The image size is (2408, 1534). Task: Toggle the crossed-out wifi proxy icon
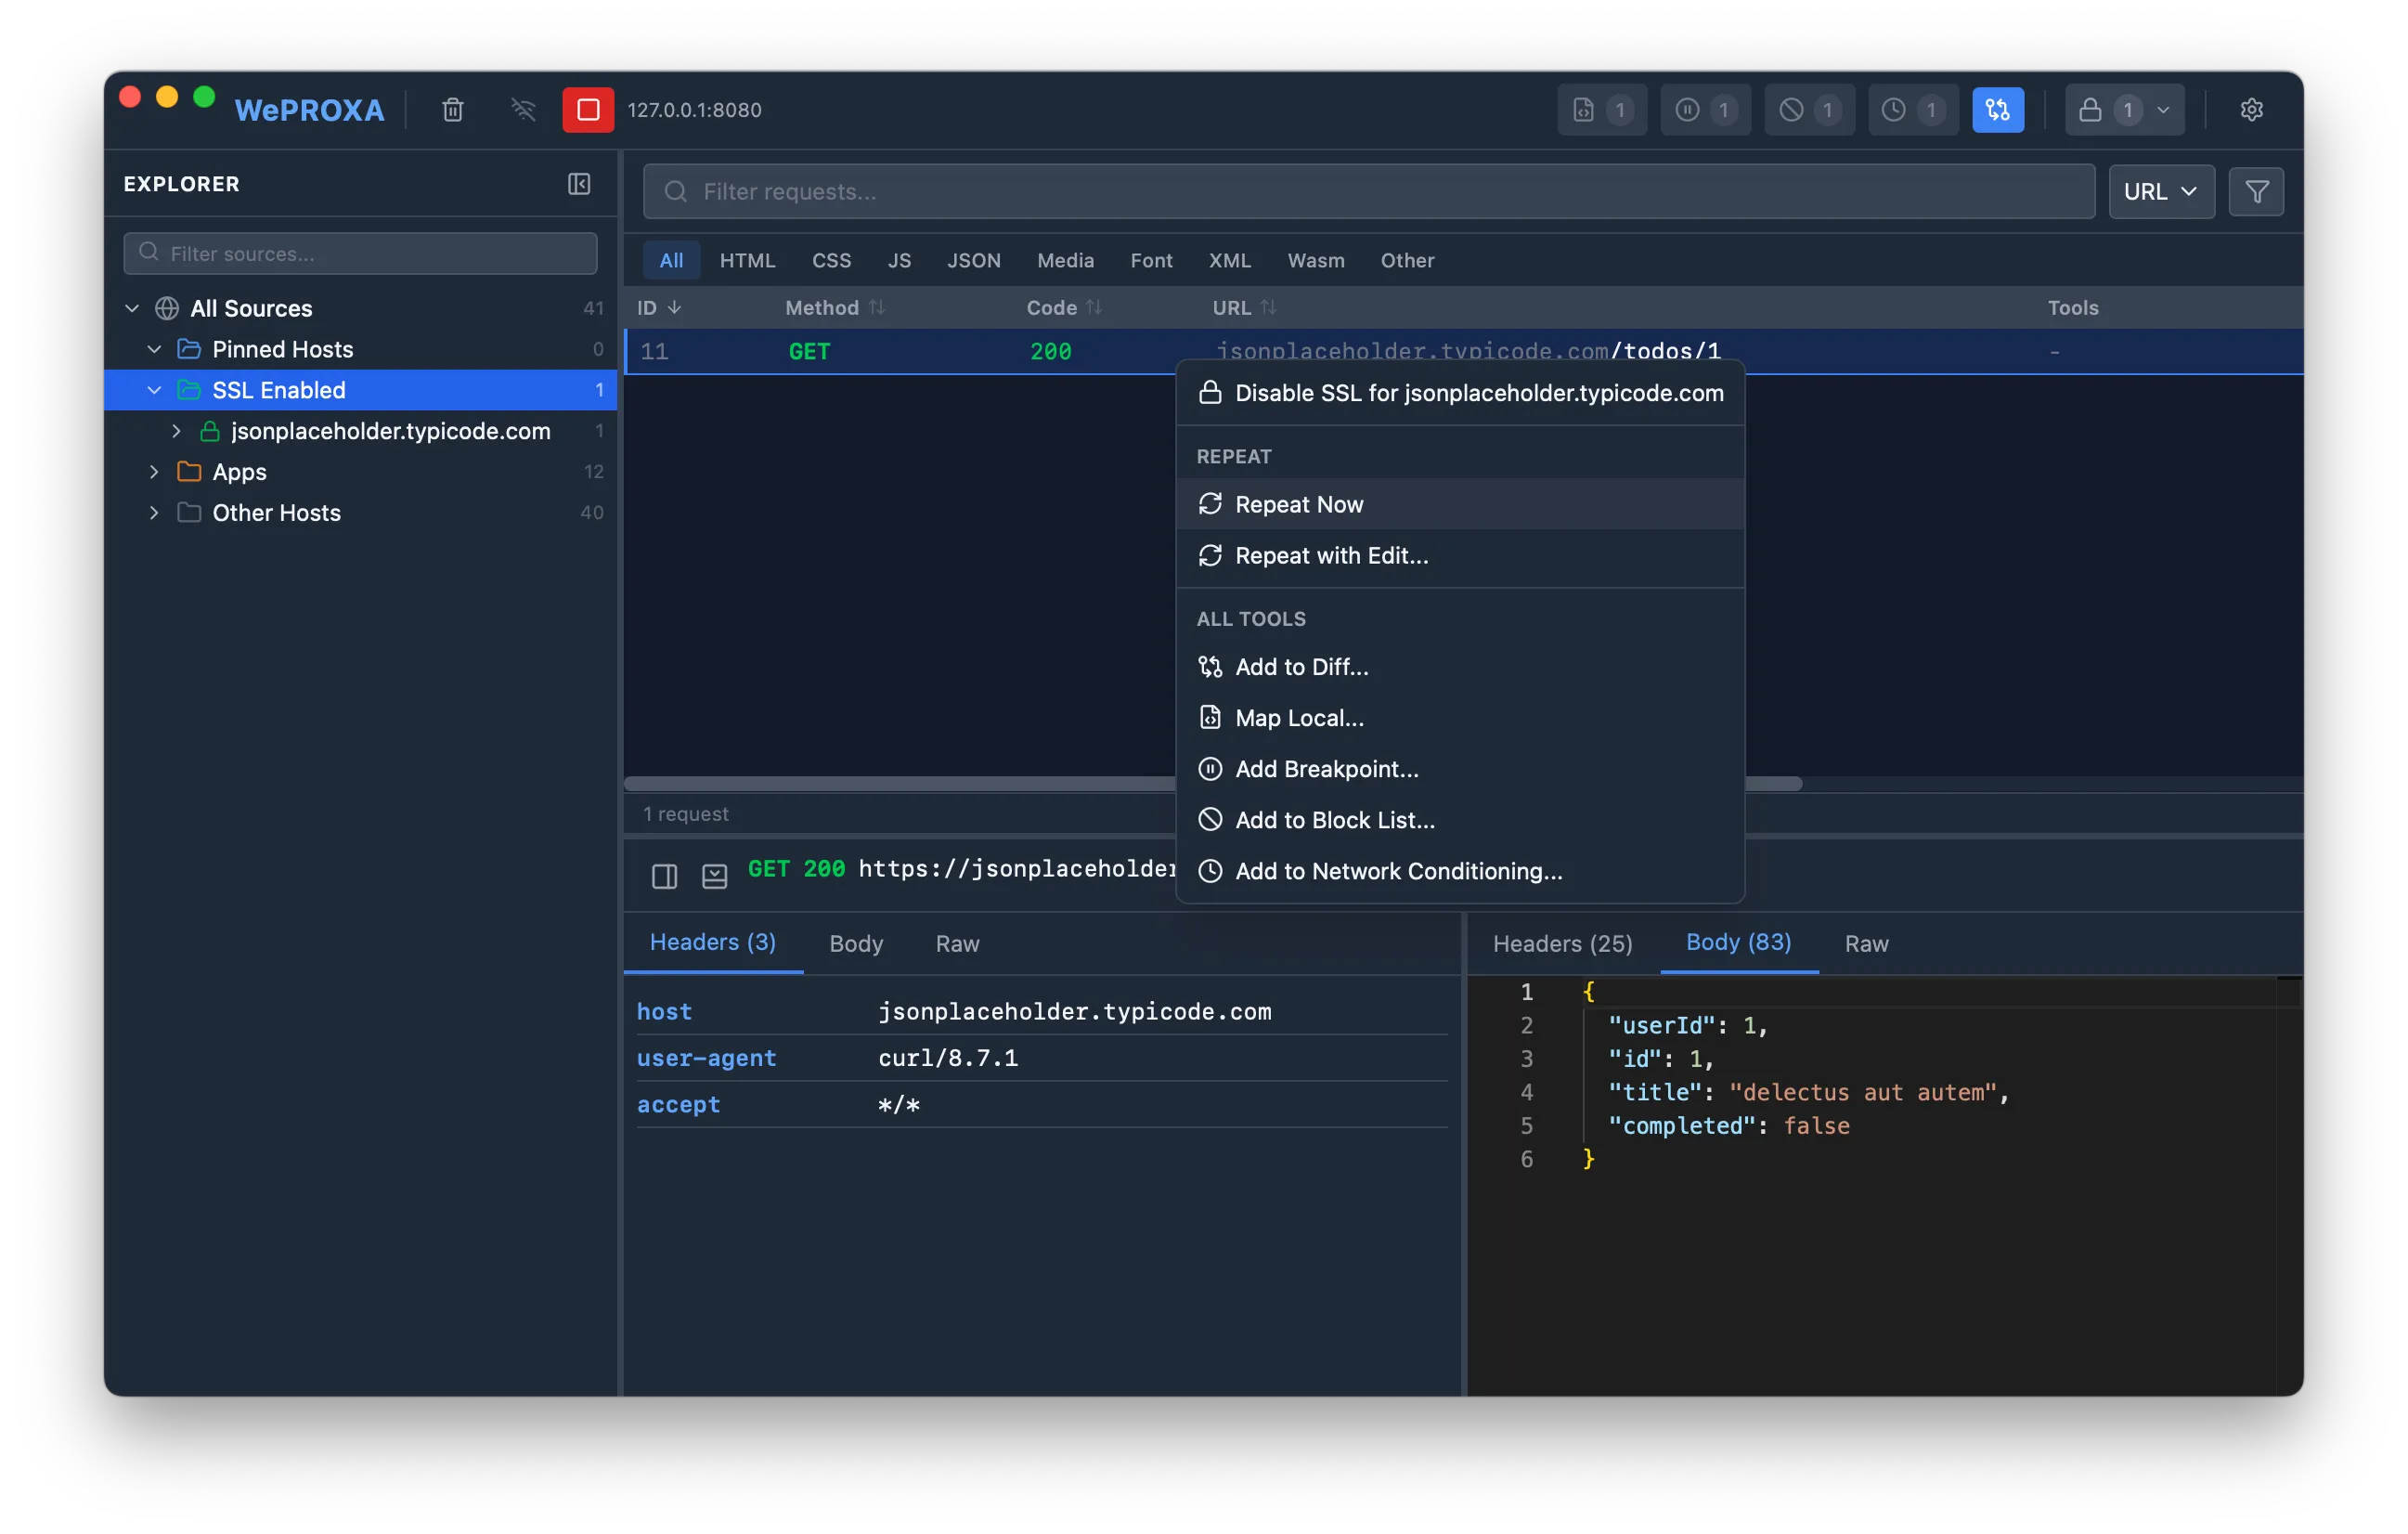tap(523, 110)
